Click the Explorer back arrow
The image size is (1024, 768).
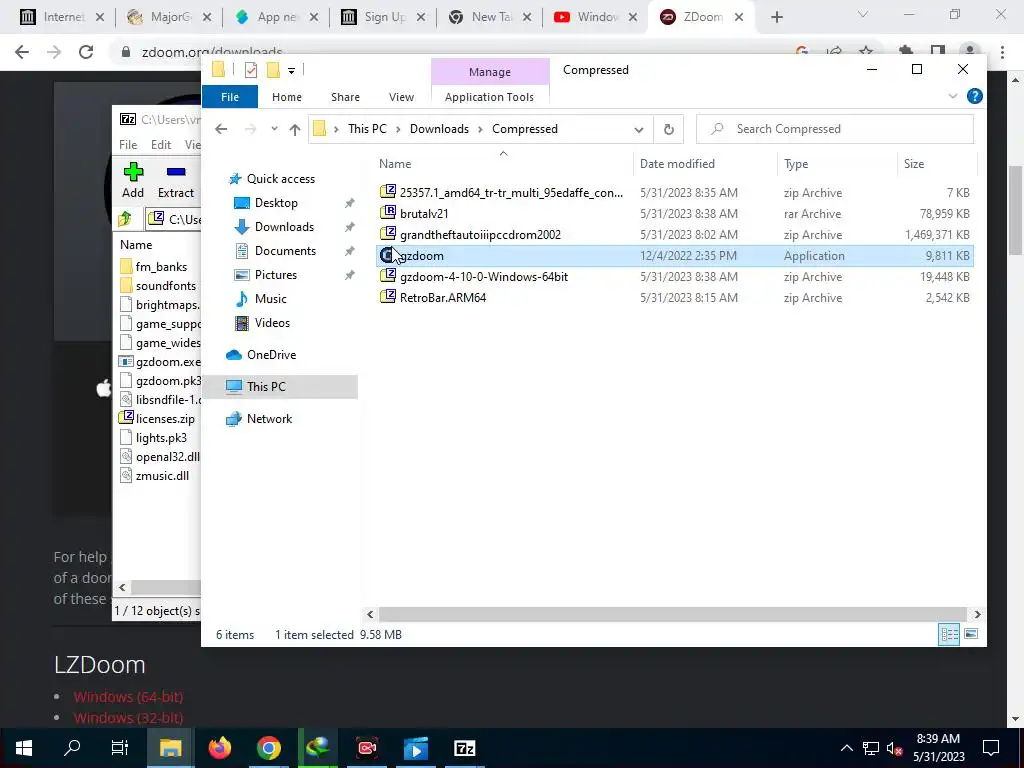coord(221,129)
